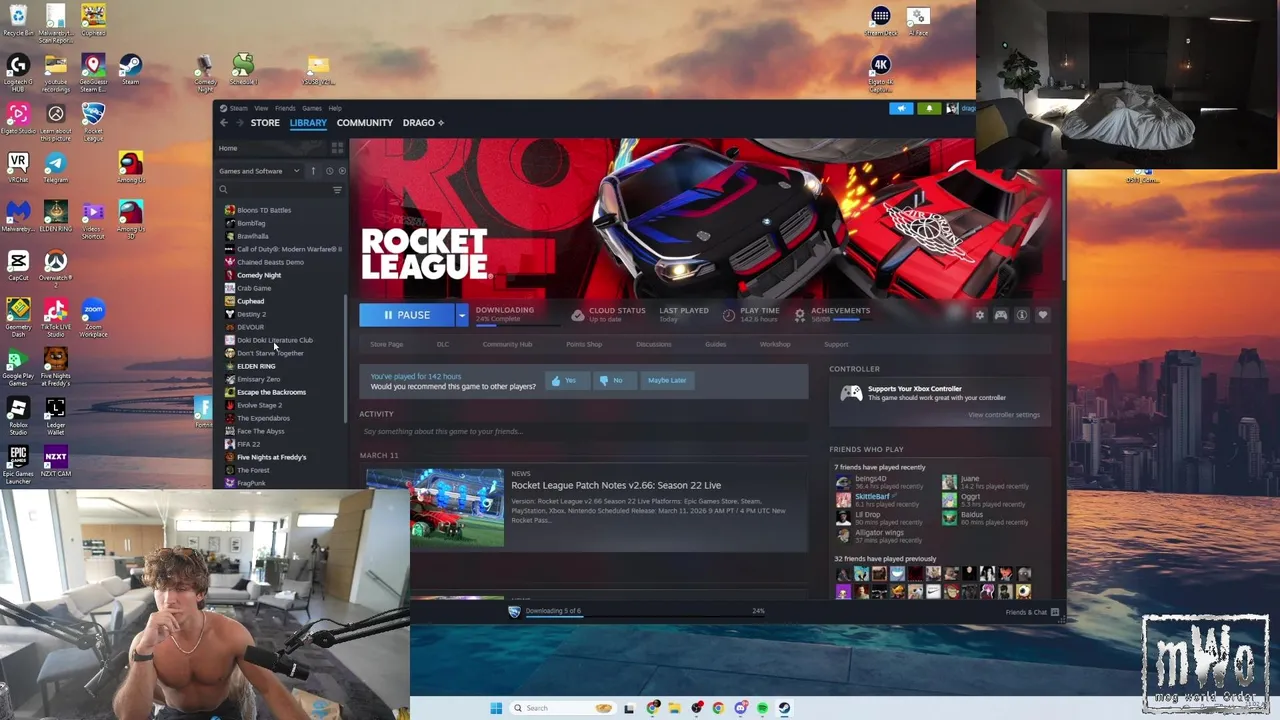This screenshot has height=720, width=1280.
Task: Click the Steam announcements megaphone button
Action: (x=901, y=108)
